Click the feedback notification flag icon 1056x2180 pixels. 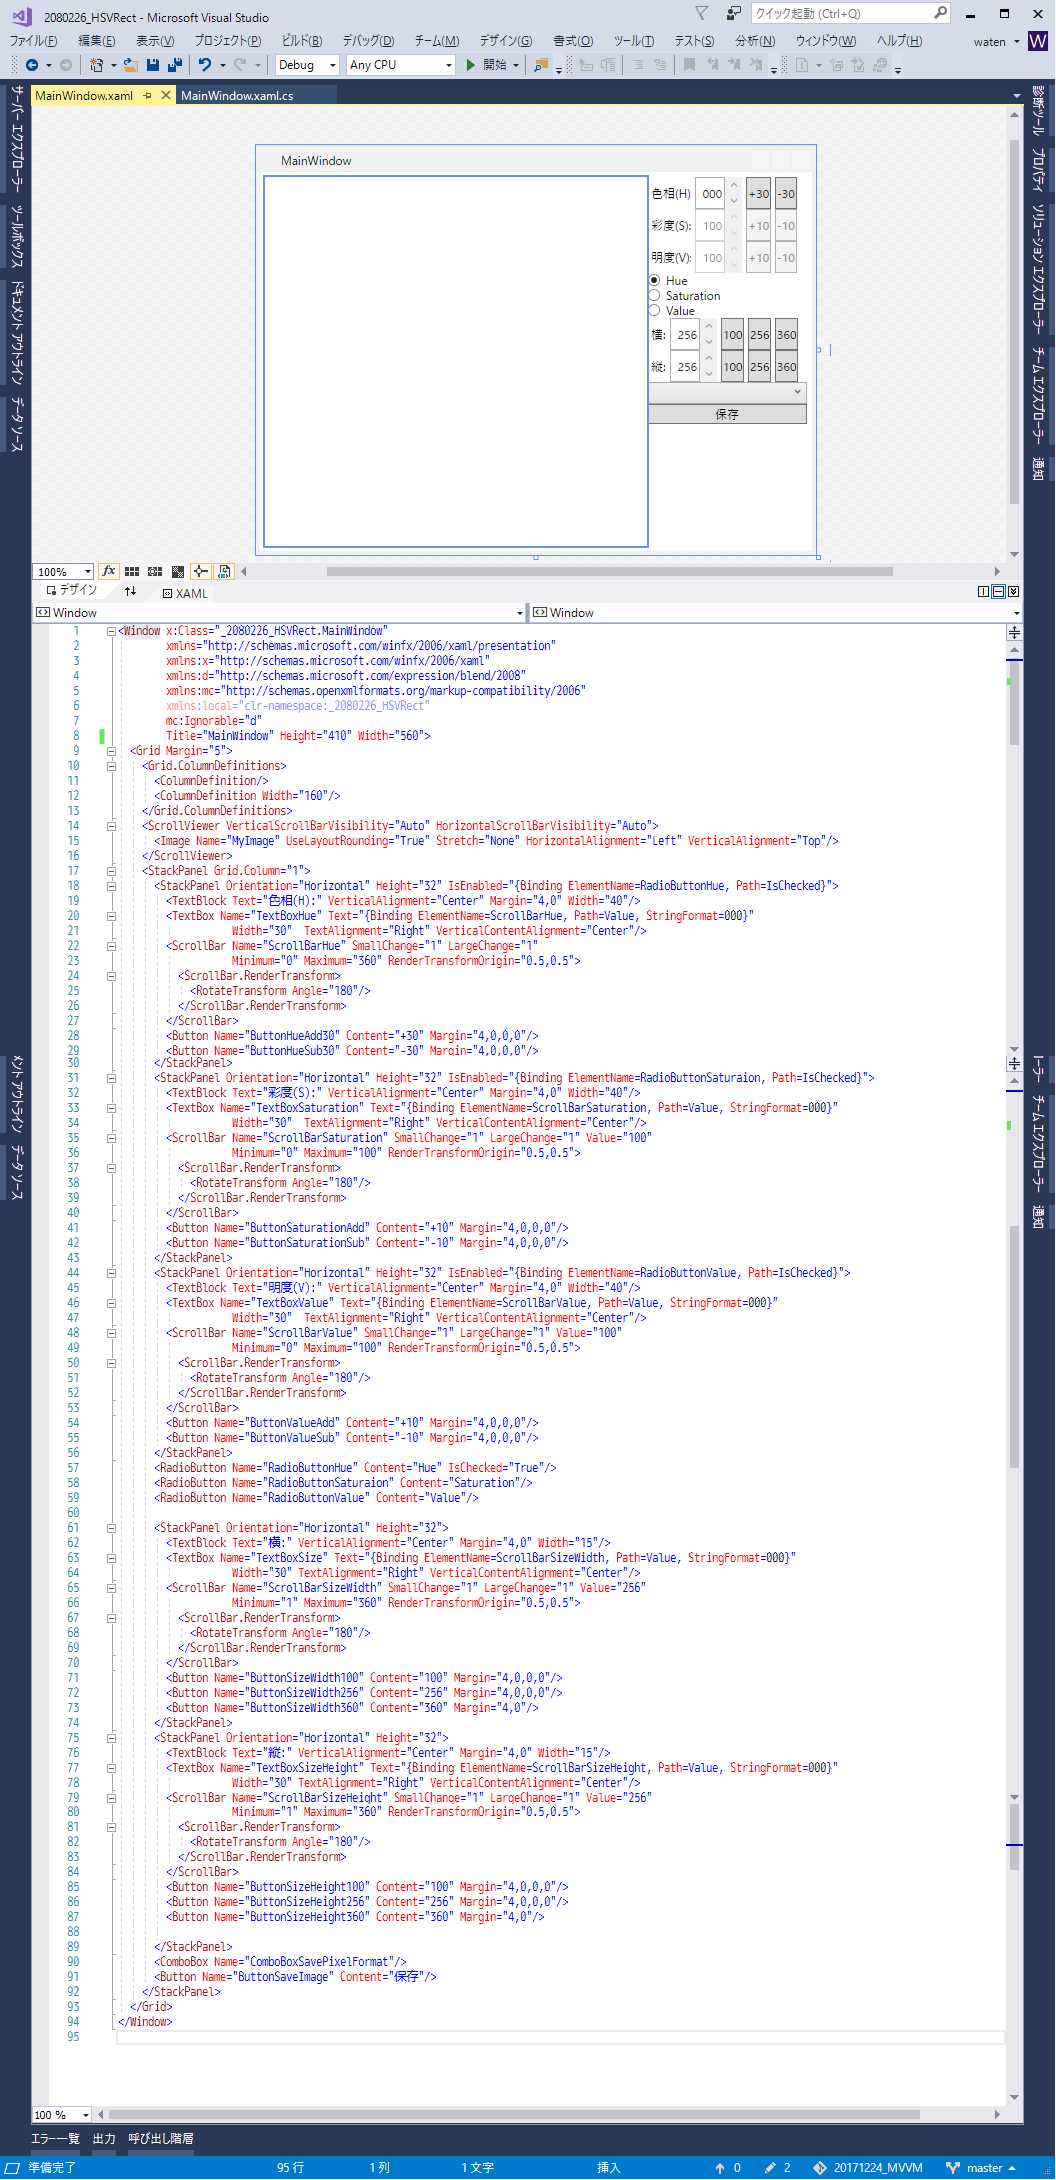point(702,13)
